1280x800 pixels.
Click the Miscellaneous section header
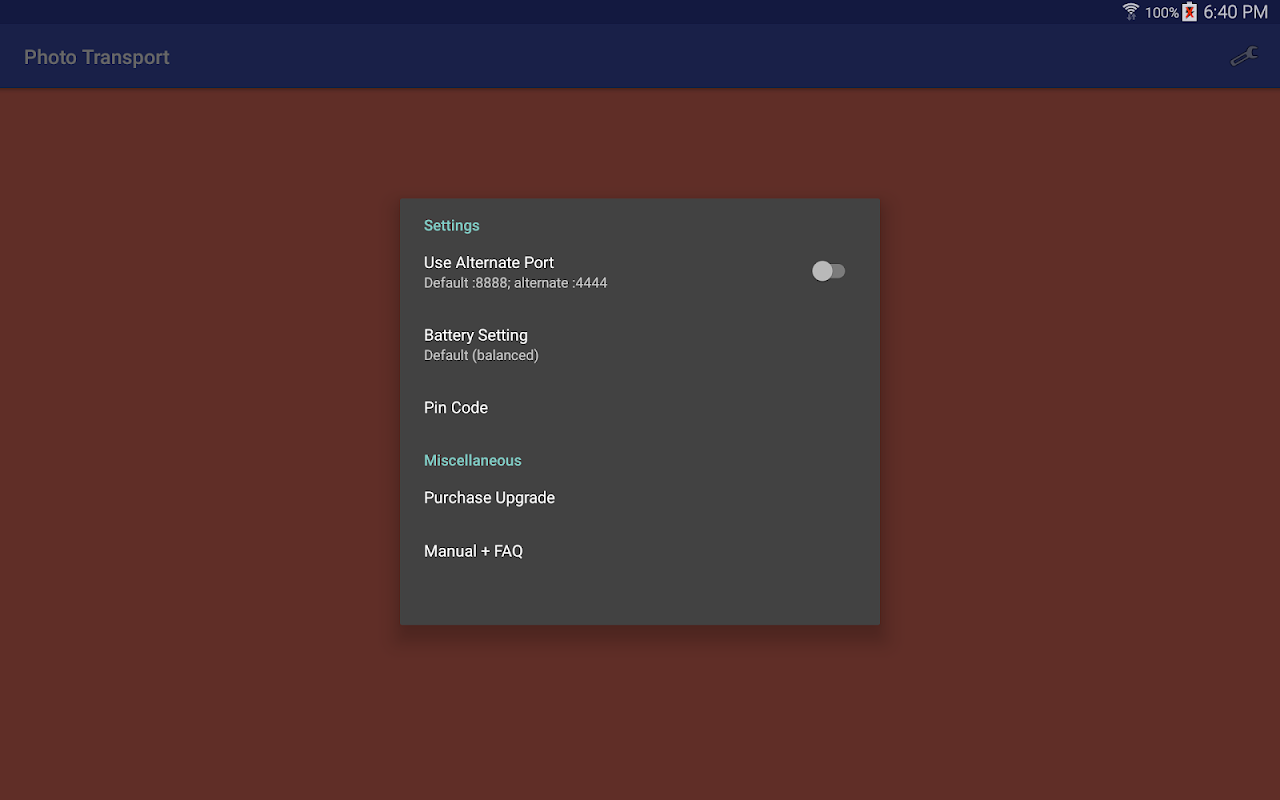[x=473, y=460]
